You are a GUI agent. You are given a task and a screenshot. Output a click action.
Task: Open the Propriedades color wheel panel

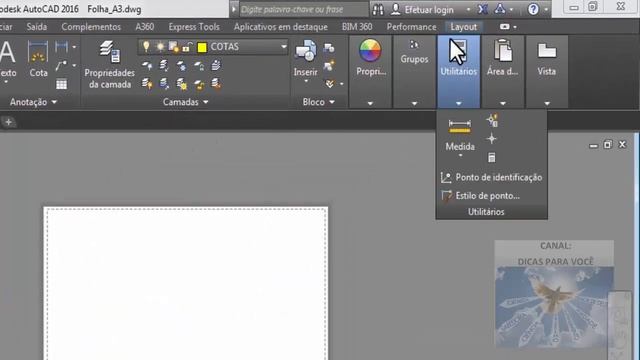tap(370, 71)
